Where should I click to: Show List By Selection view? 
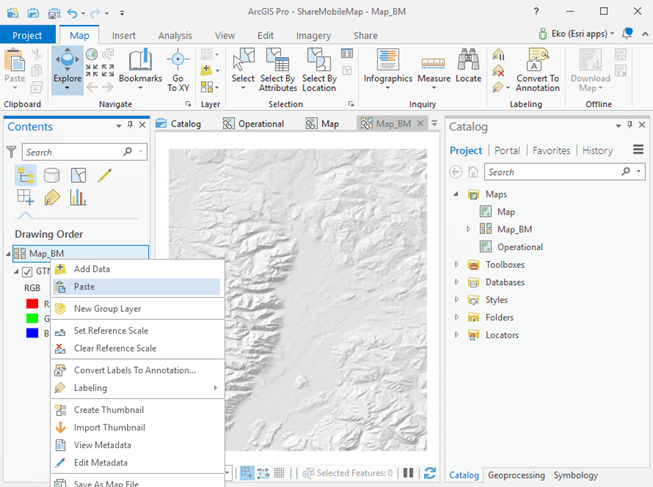[78, 175]
